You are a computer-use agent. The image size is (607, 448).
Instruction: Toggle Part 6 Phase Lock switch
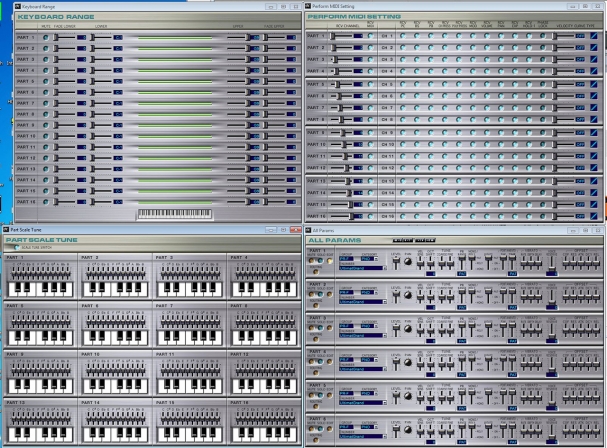point(542,96)
